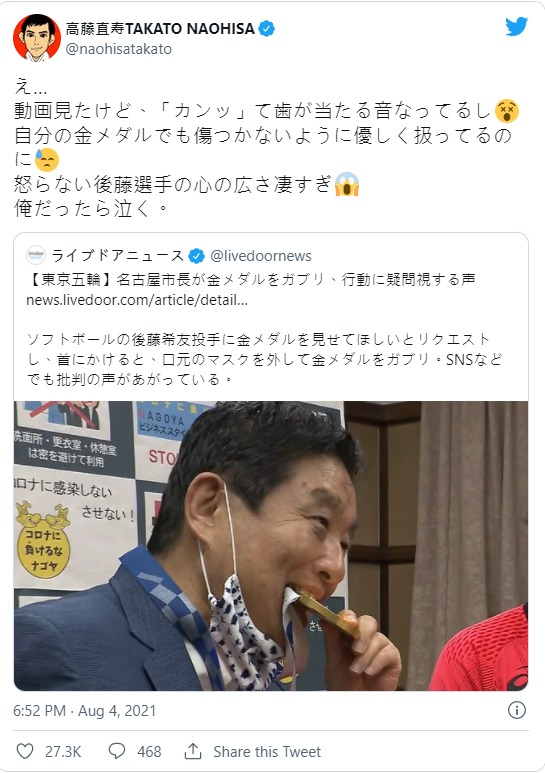
Task: Click the ライブドアニュース account name
Action: [117, 255]
